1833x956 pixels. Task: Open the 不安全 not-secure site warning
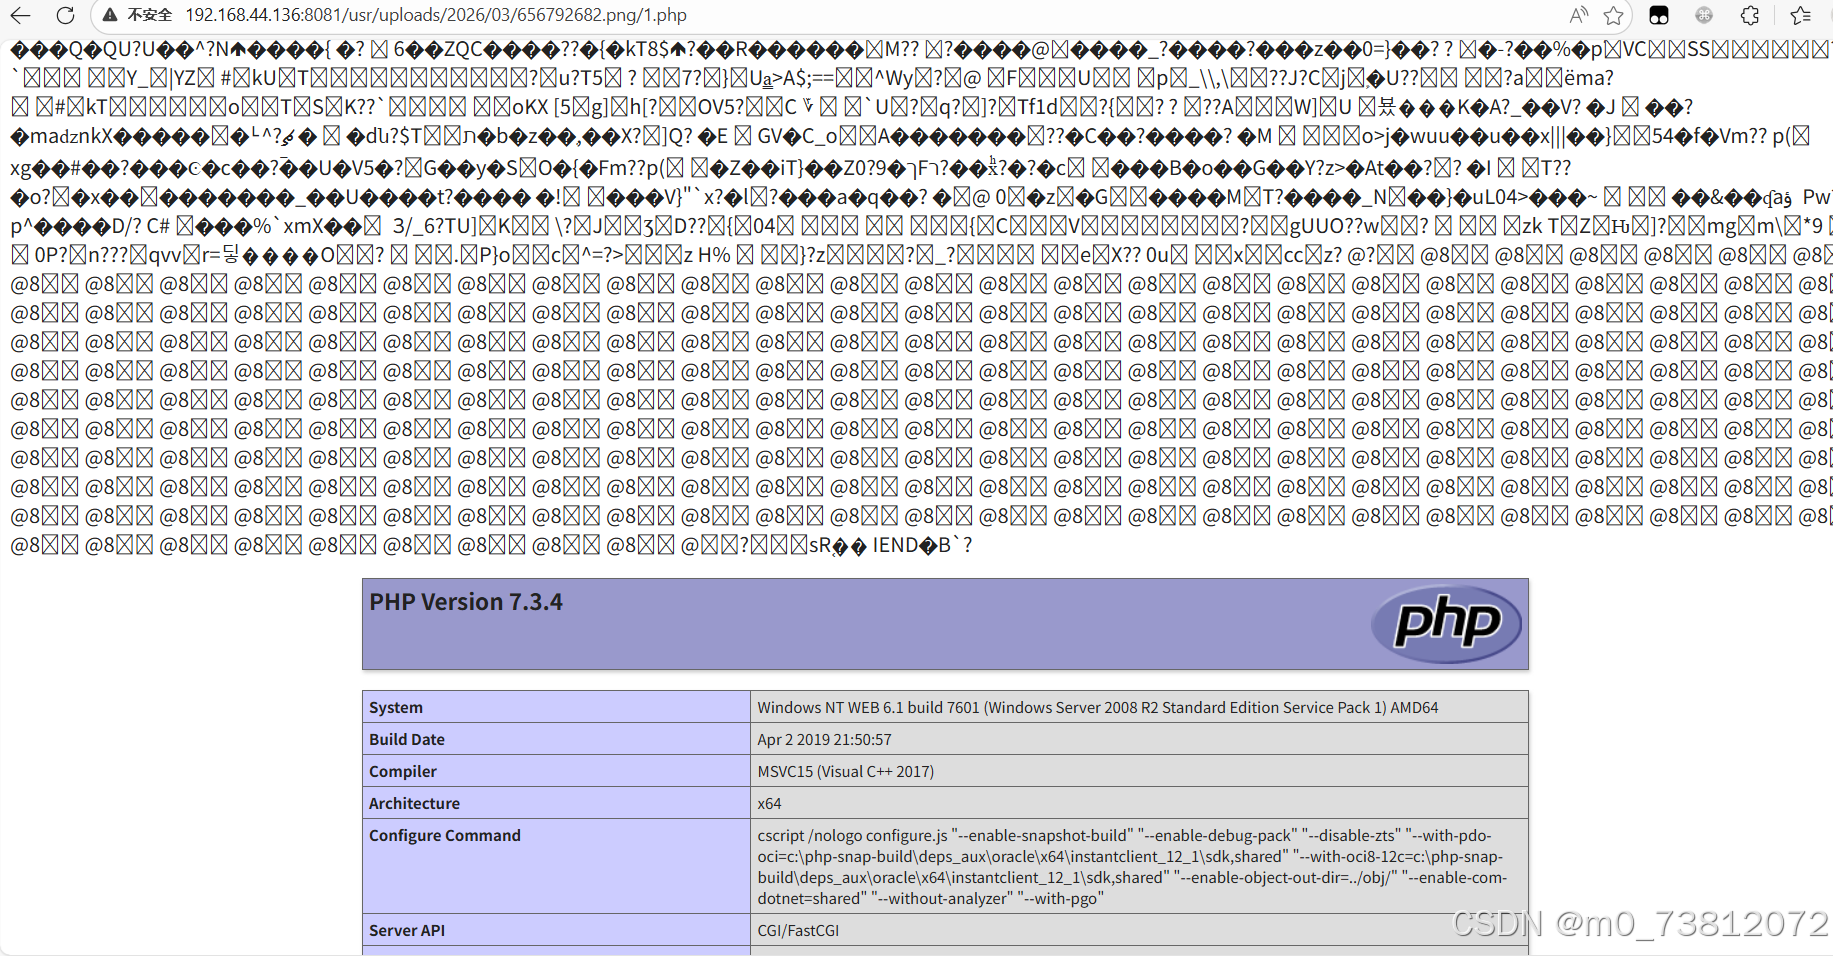point(138,15)
